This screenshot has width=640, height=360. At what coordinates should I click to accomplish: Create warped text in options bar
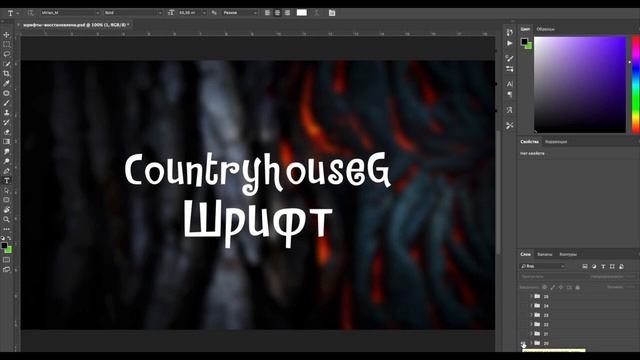click(x=317, y=13)
